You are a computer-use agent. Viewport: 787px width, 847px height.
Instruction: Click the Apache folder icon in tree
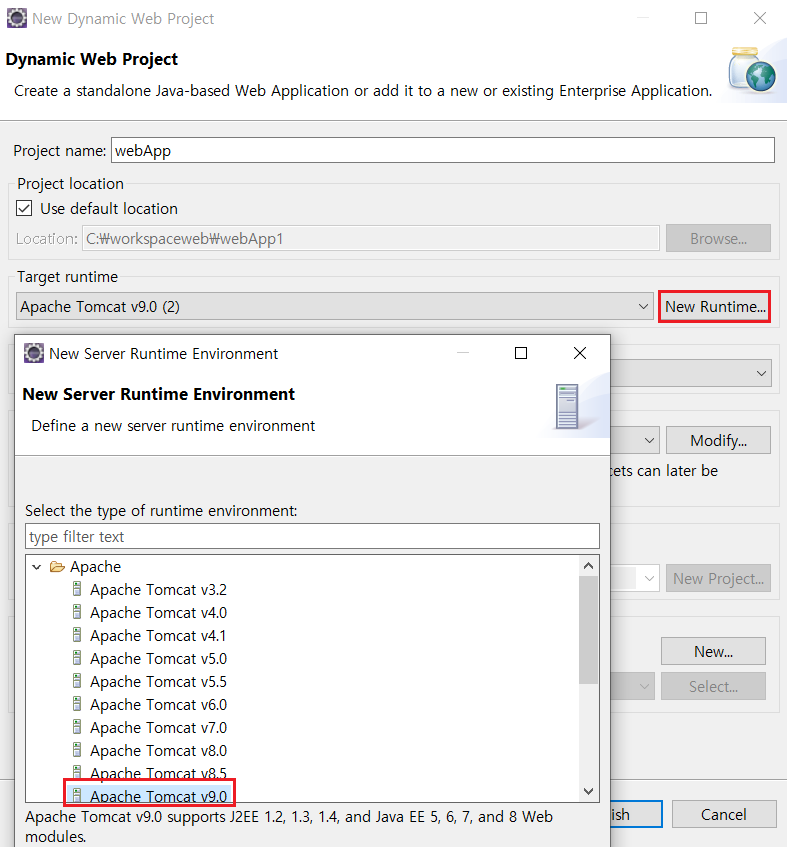[x=57, y=567]
